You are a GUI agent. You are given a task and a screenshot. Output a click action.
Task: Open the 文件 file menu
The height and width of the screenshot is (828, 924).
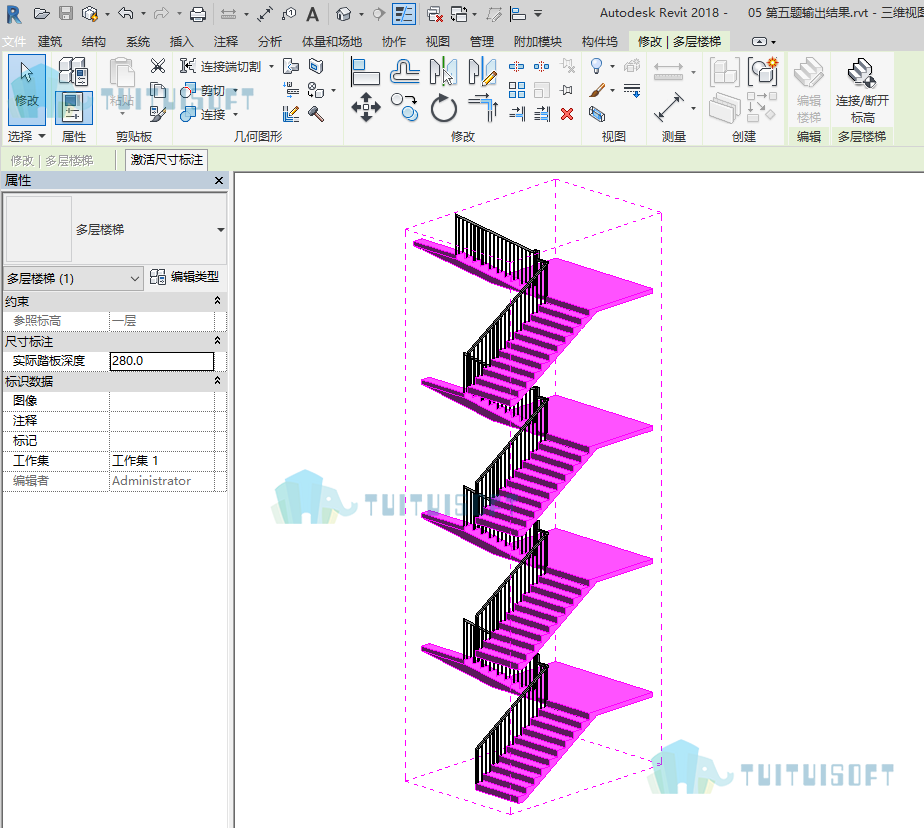point(14,41)
